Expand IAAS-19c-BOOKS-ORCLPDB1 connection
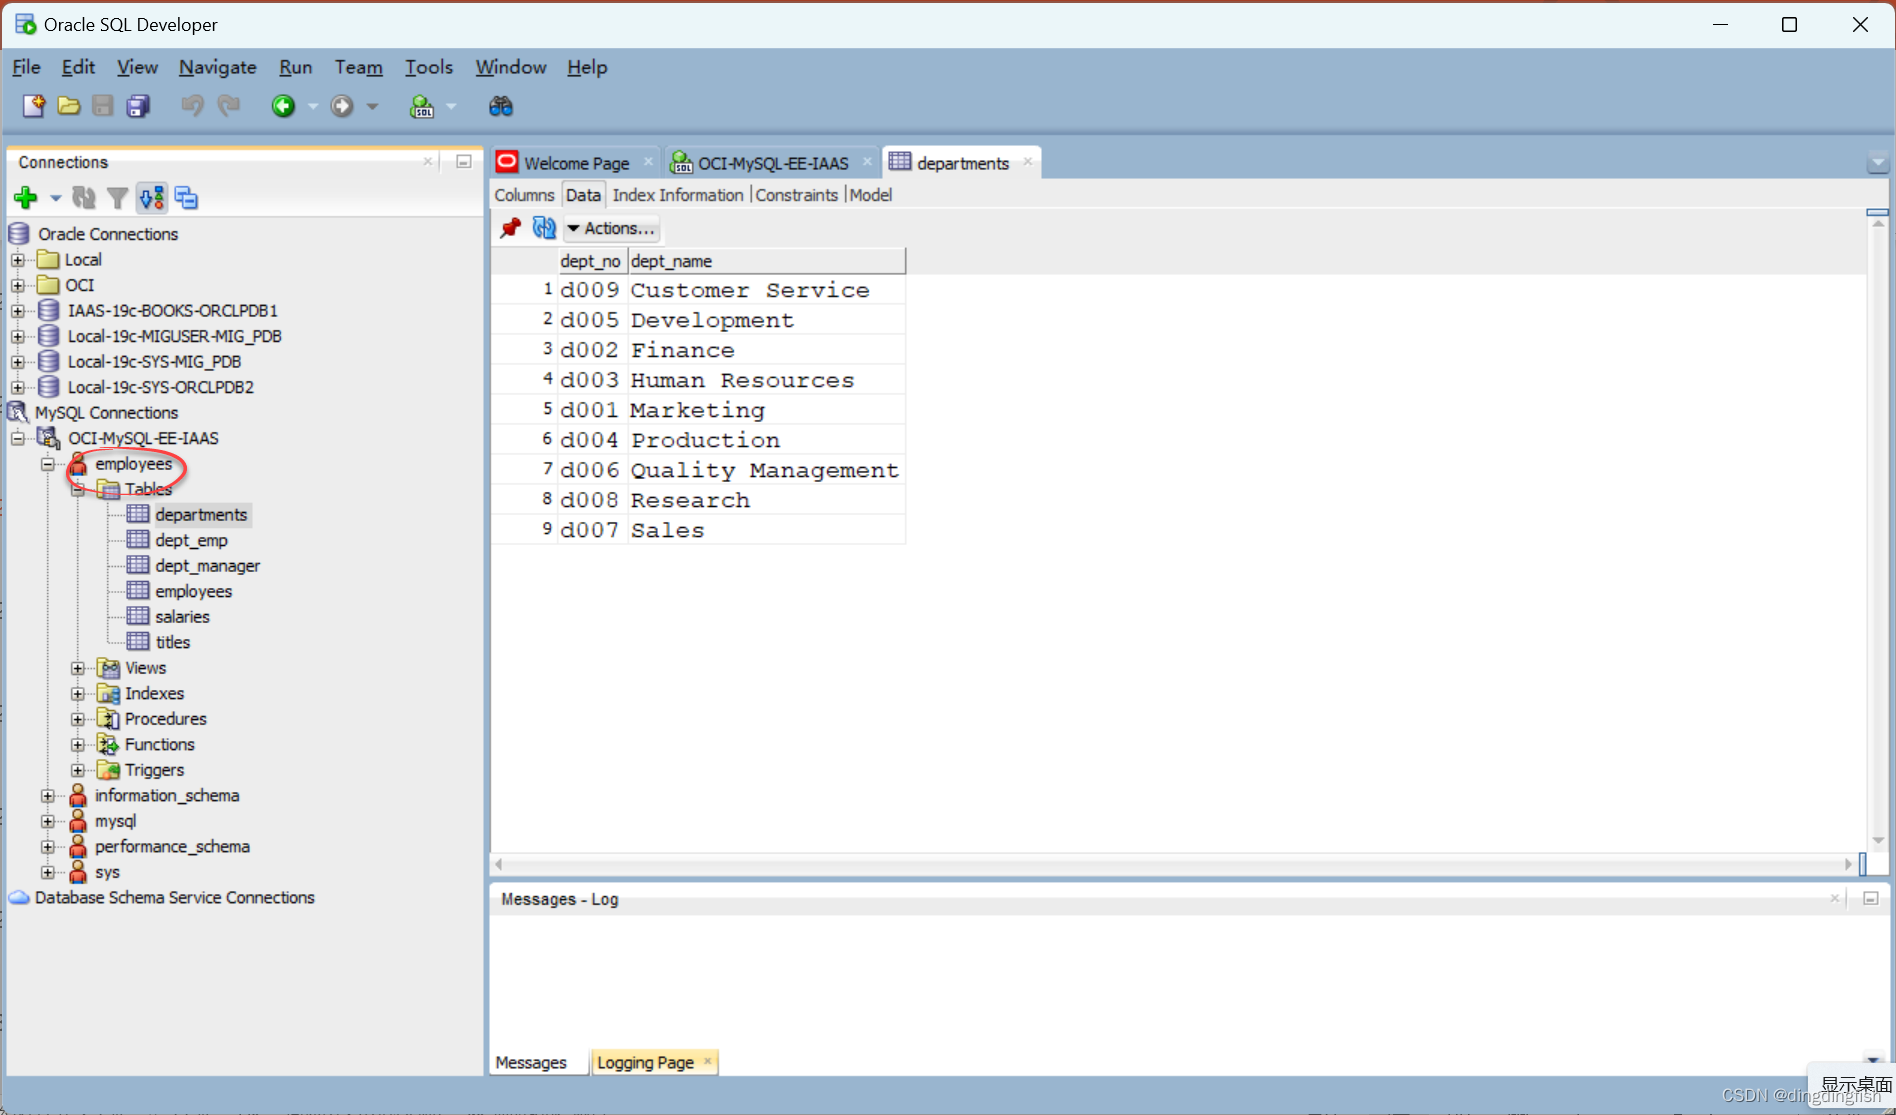 point(18,311)
